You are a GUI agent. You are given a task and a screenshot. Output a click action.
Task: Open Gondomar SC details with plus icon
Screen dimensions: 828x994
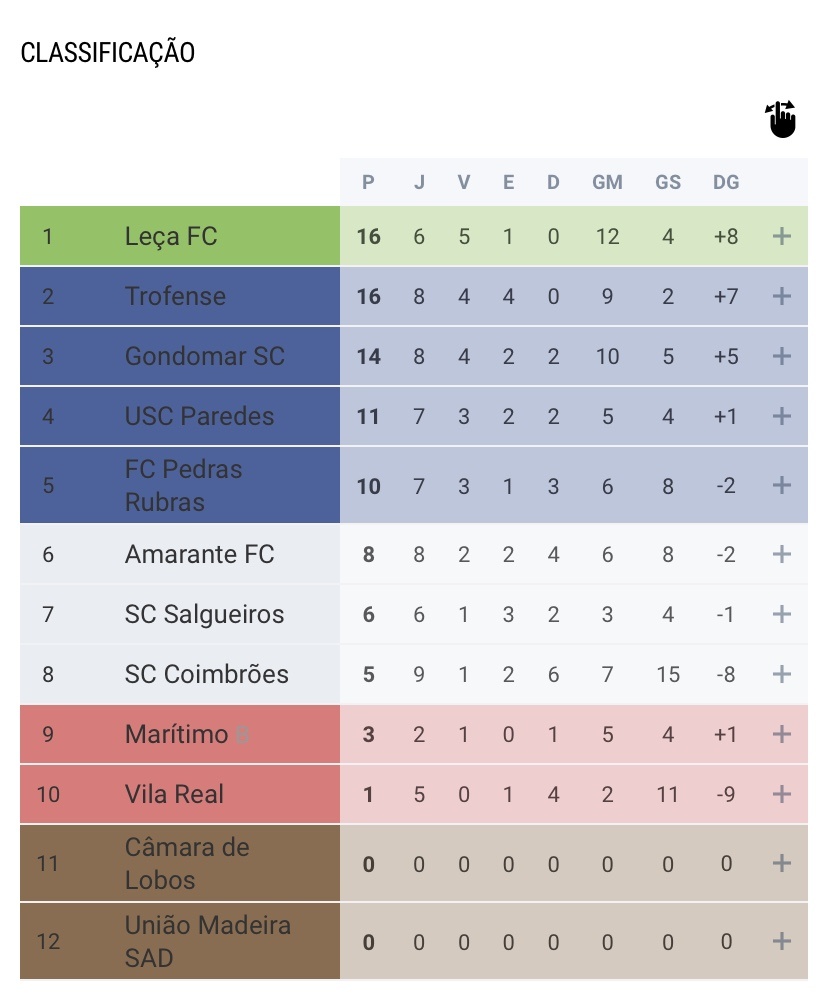click(781, 356)
